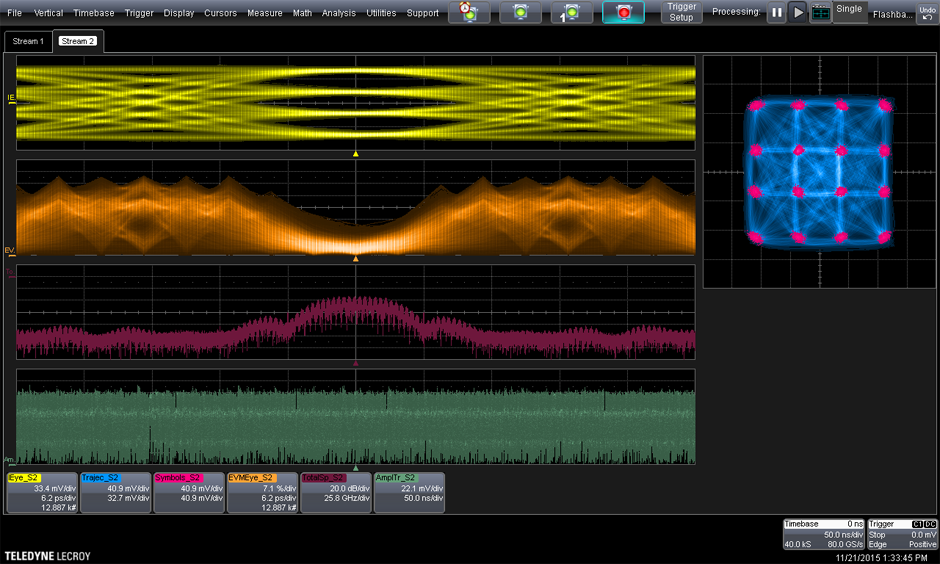Click the Auto trigger mode icon
Viewport: 940px width, 564px height.
pyautogui.click(x=467, y=13)
